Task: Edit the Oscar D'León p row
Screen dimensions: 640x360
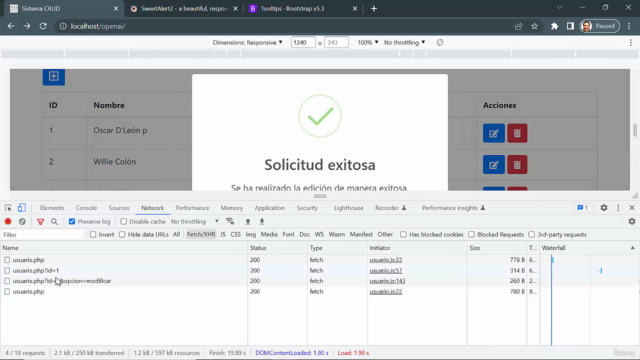Action: (493, 133)
